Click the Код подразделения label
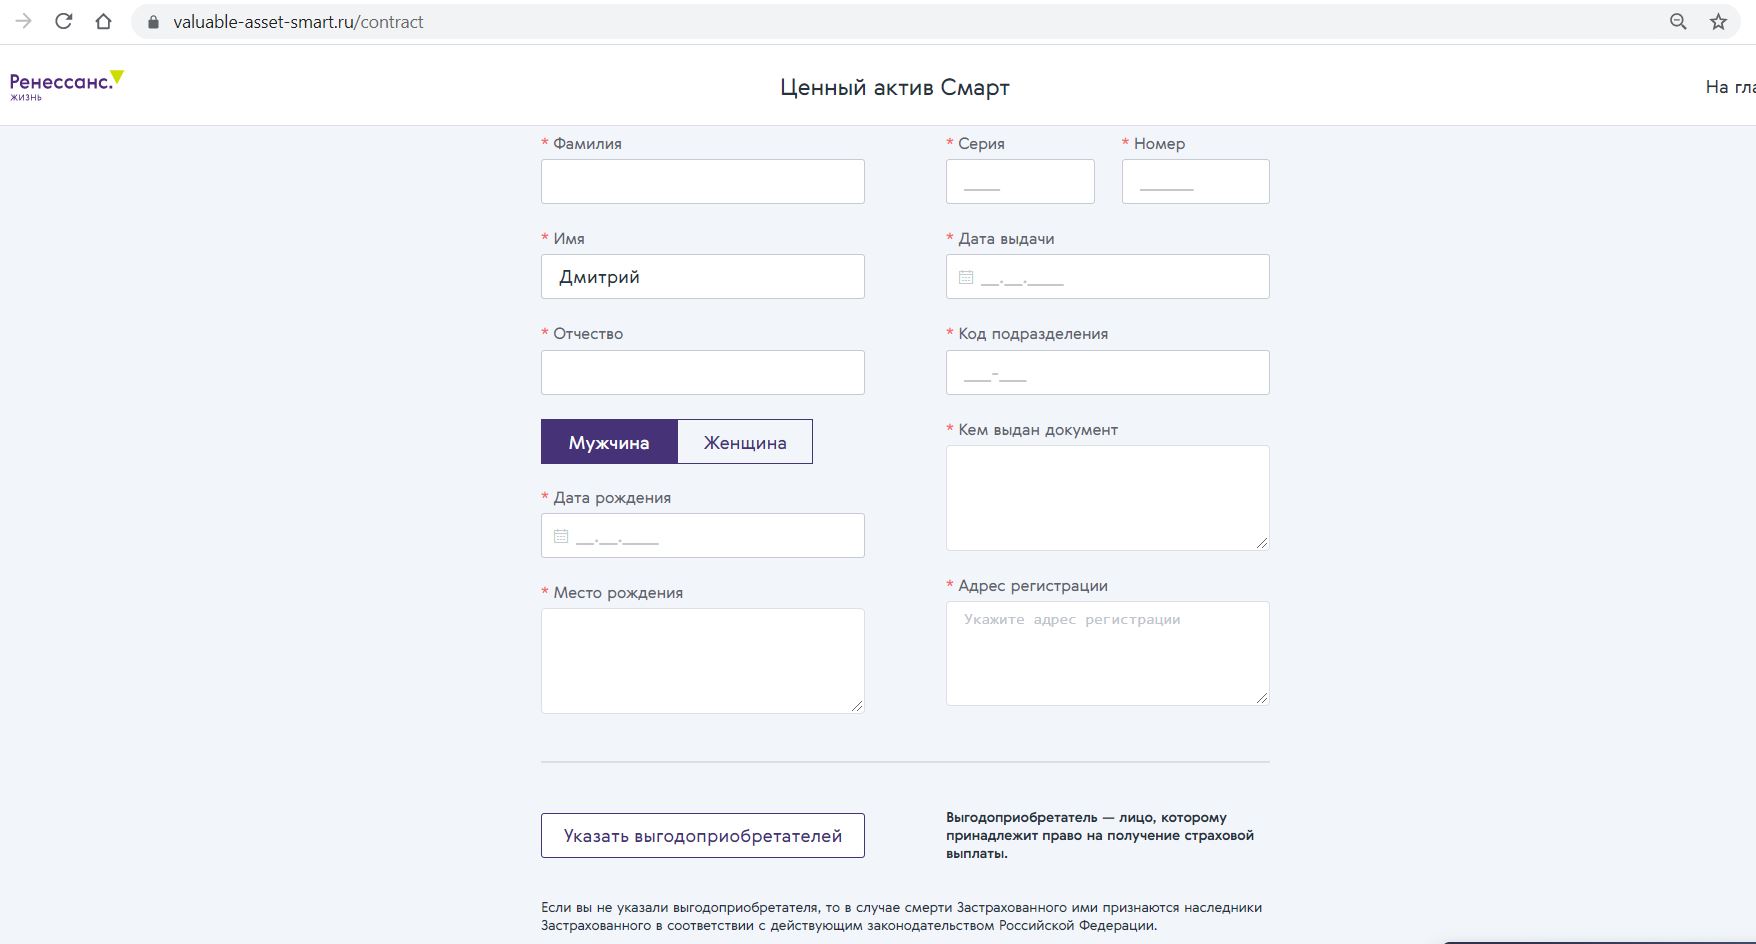Screen dimensions: 1756x944 click(1033, 334)
